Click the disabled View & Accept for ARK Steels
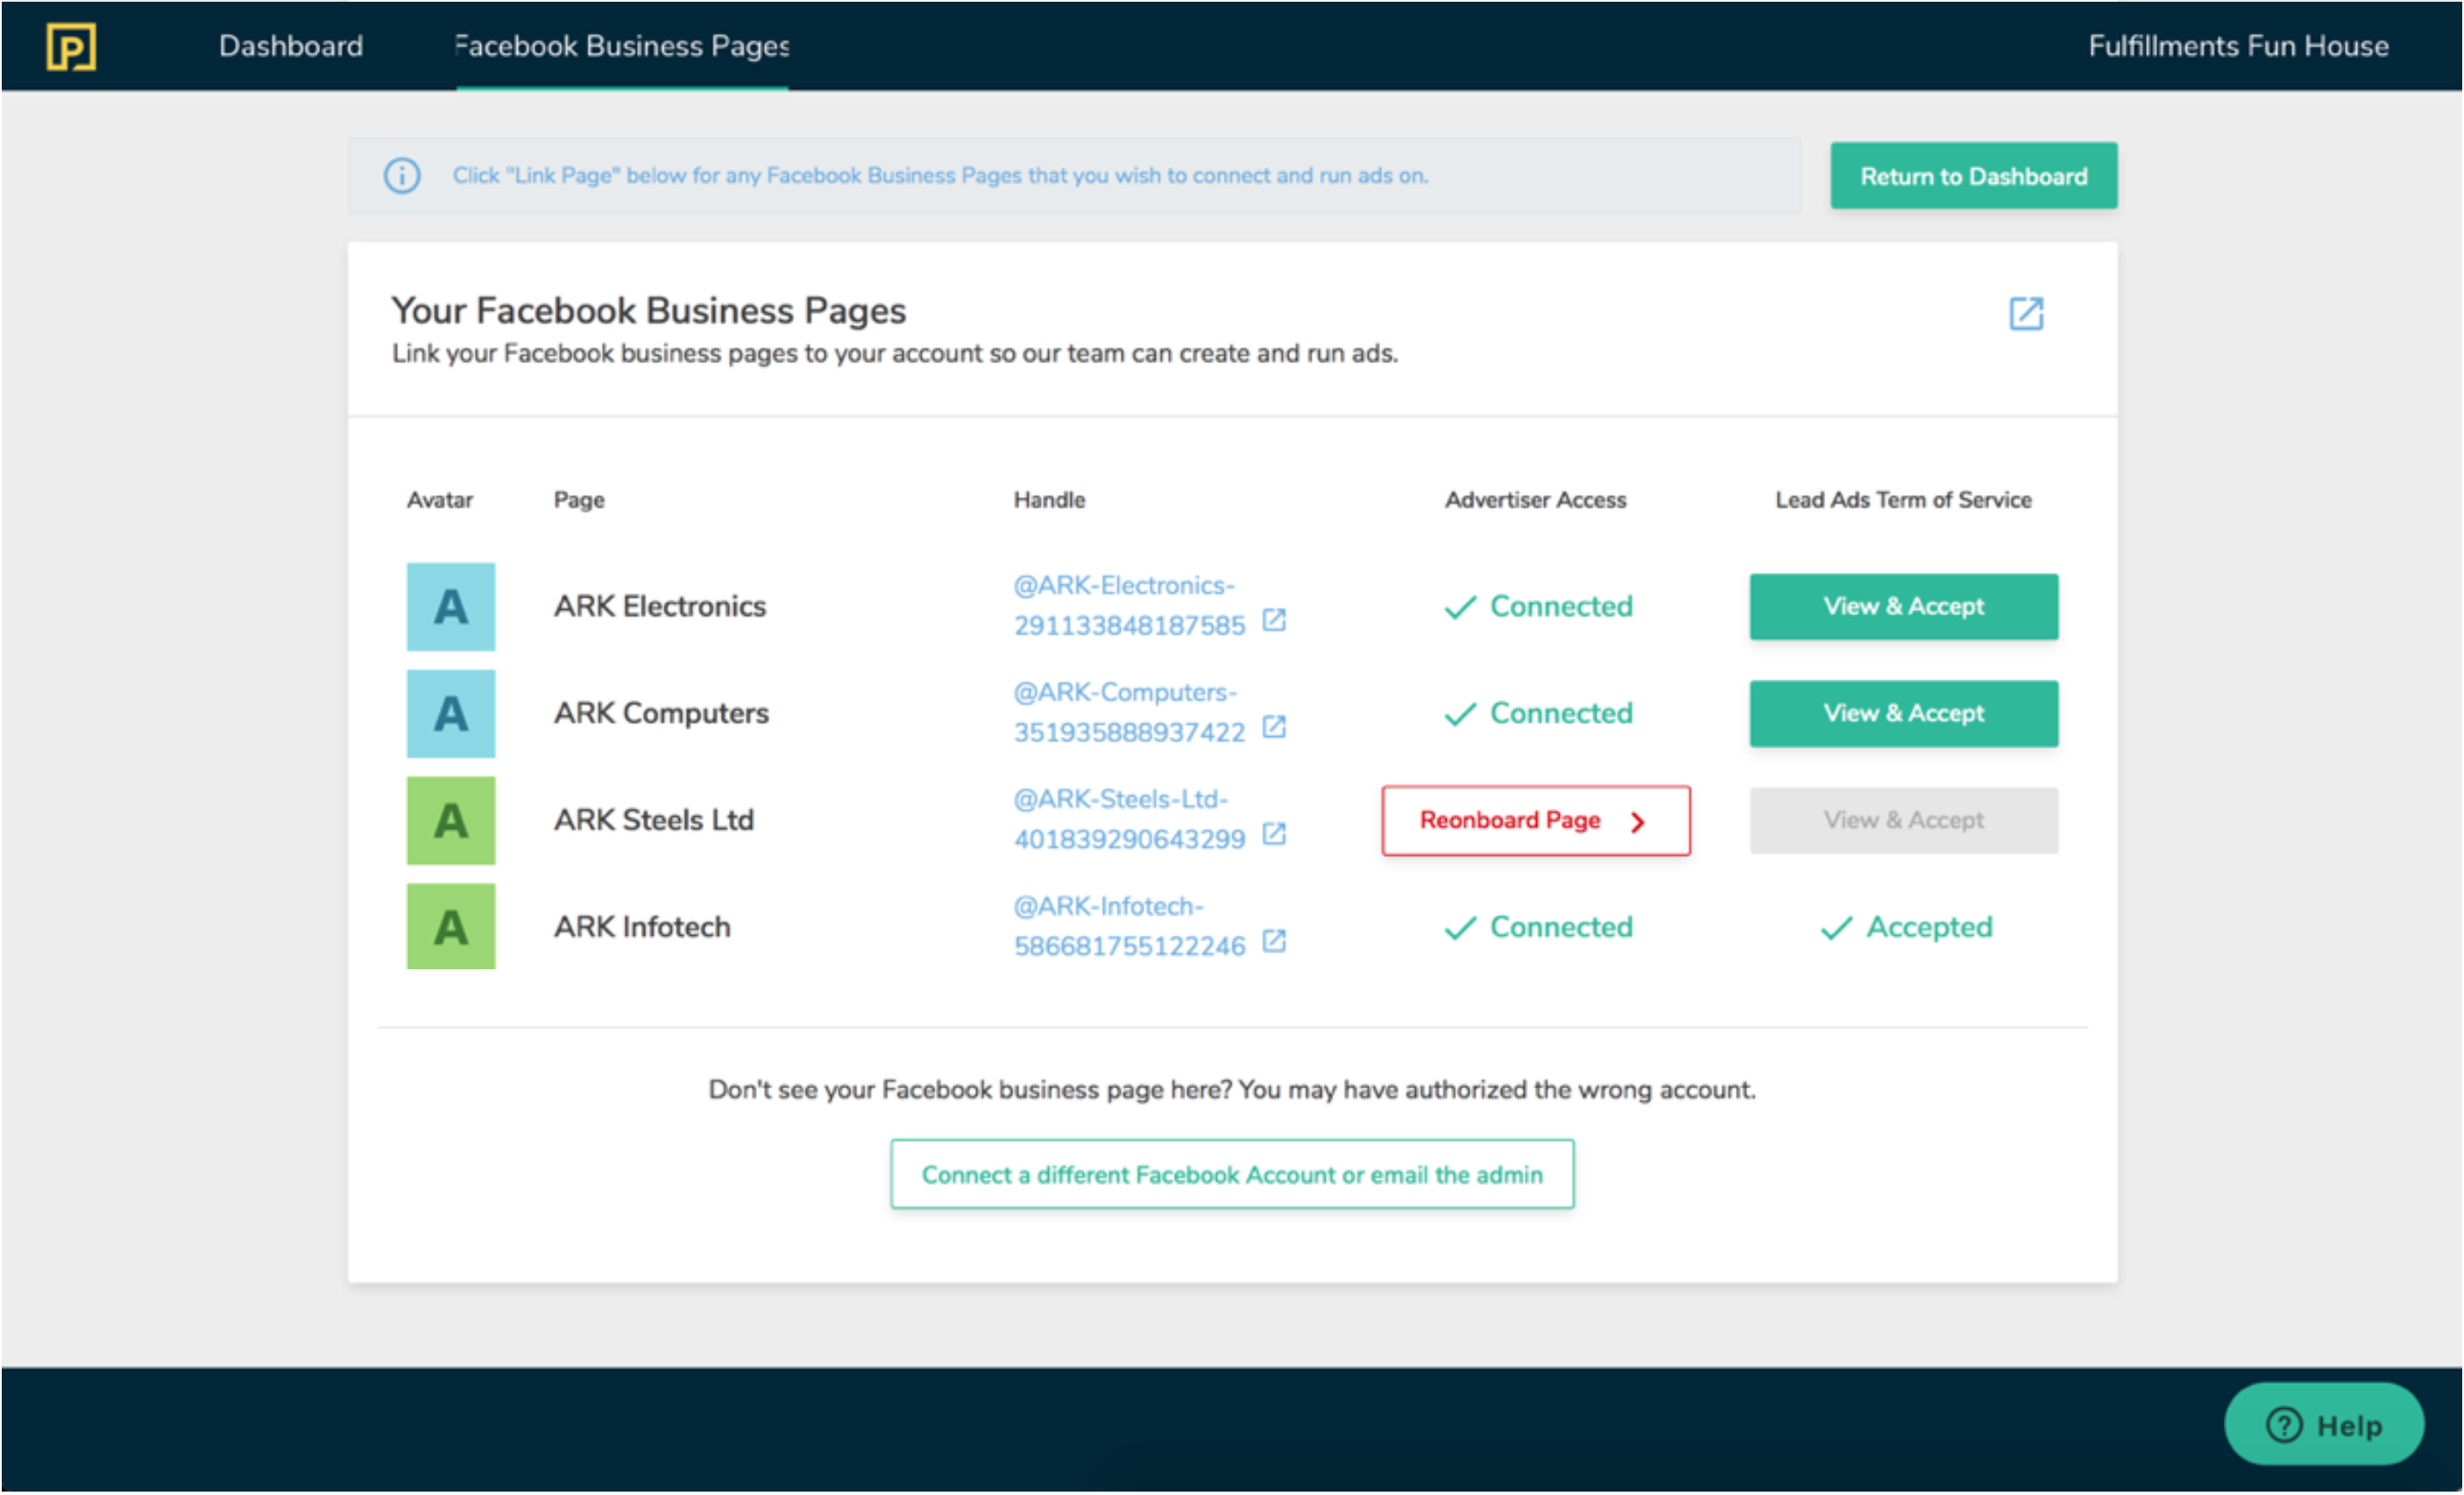Viewport: 2464px width, 1495px height. 1904,821
